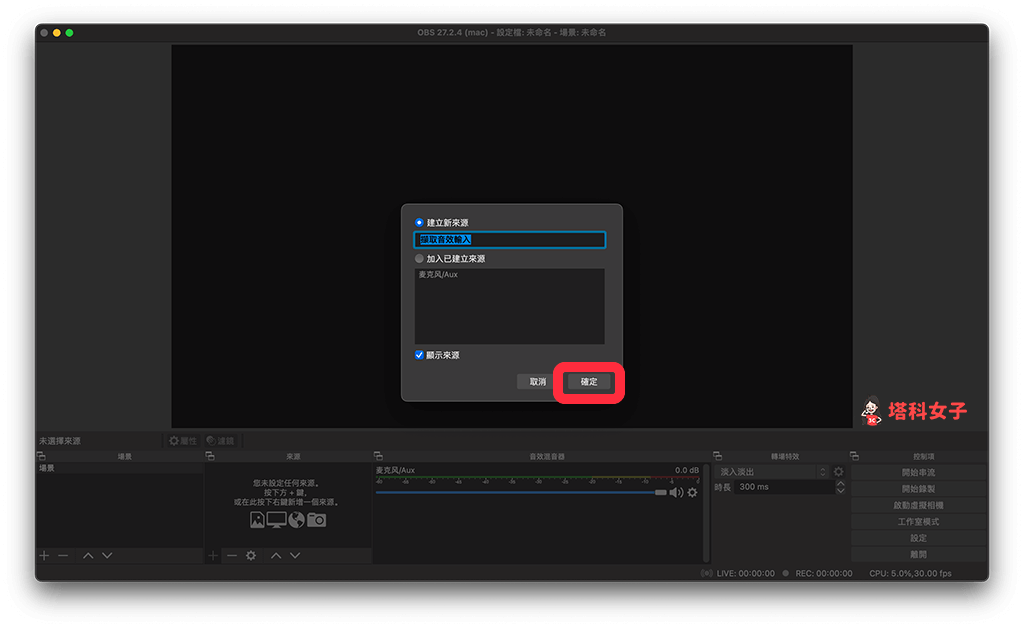Increase transition duration with stepper up arrow
The height and width of the screenshot is (628, 1024).
[x=840, y=483]
